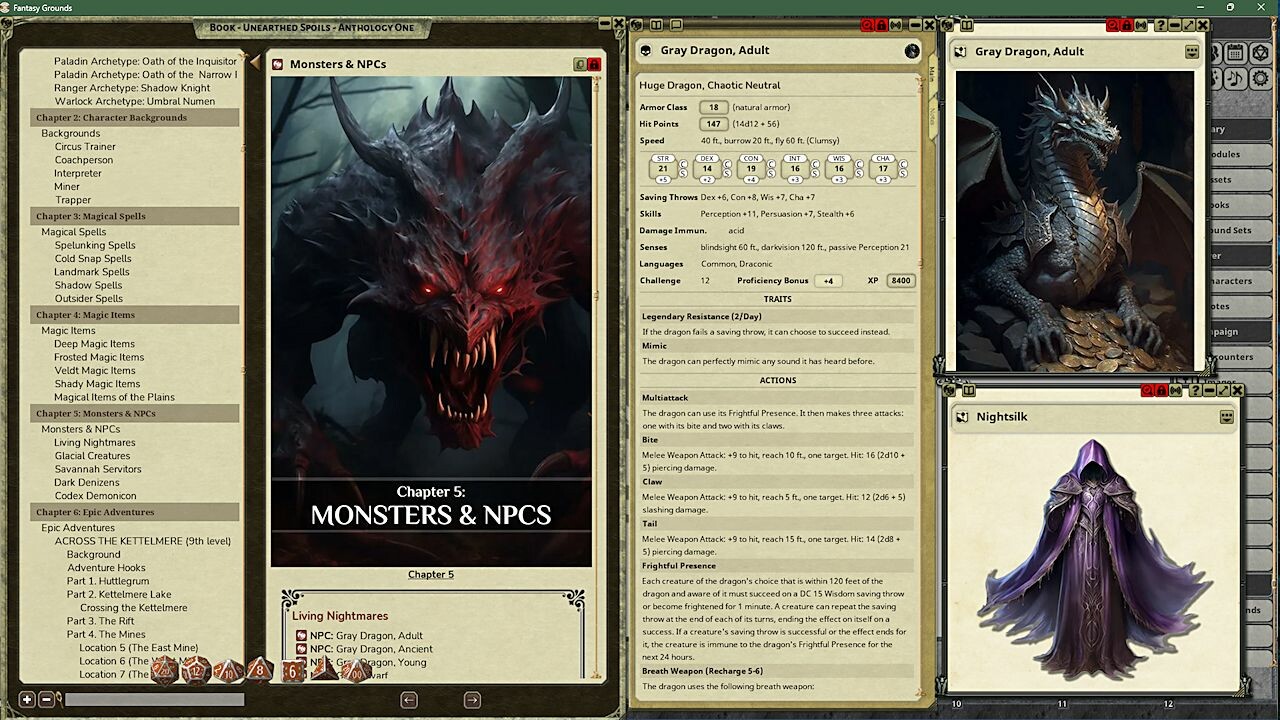The width and height of the screenshot is (1280, 720).
Task: Toggle the red magnifier on the Nightsilk window
Action: [1147, 390]
